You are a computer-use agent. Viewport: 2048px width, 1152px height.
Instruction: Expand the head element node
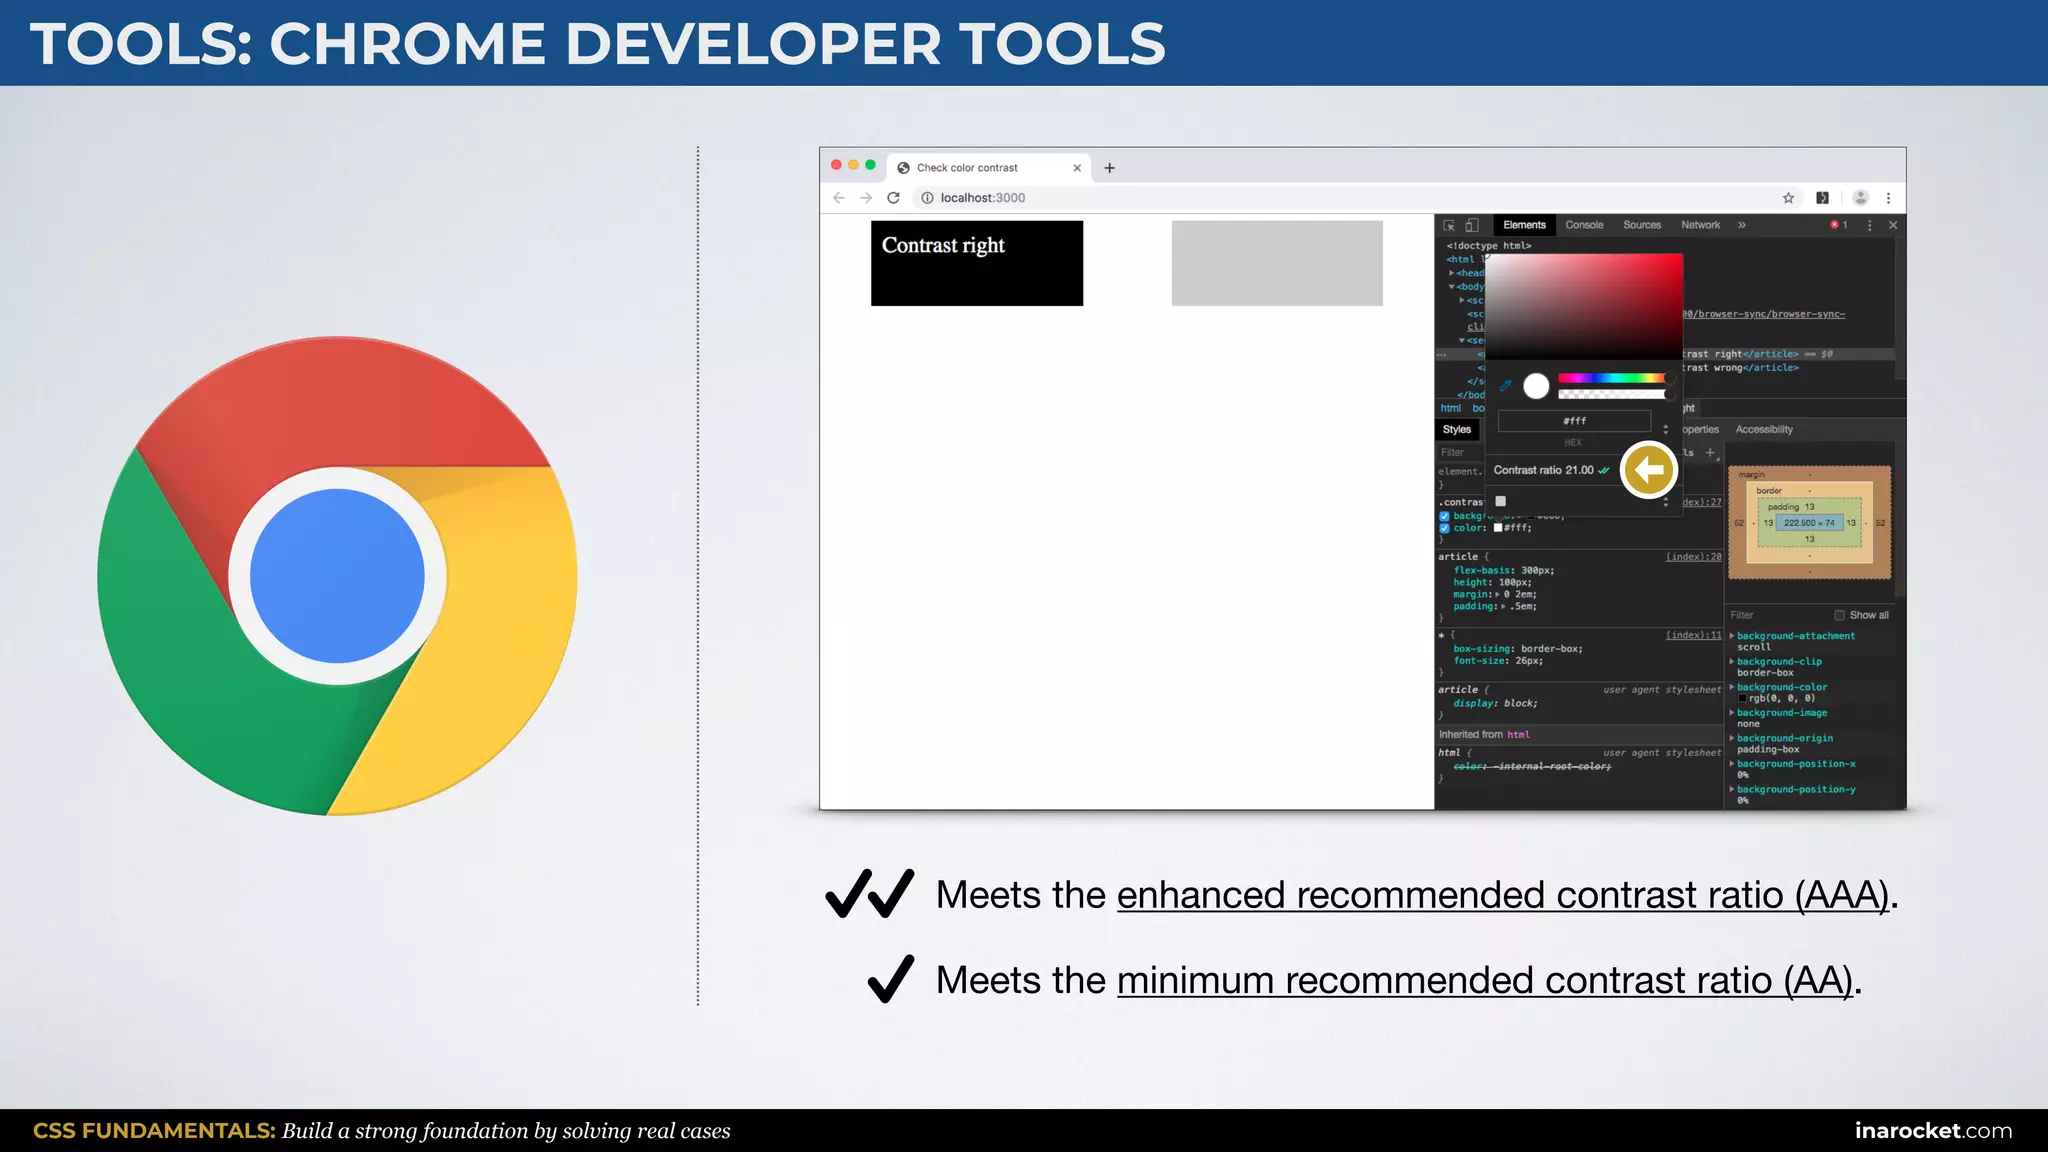tap(1452, 273)
